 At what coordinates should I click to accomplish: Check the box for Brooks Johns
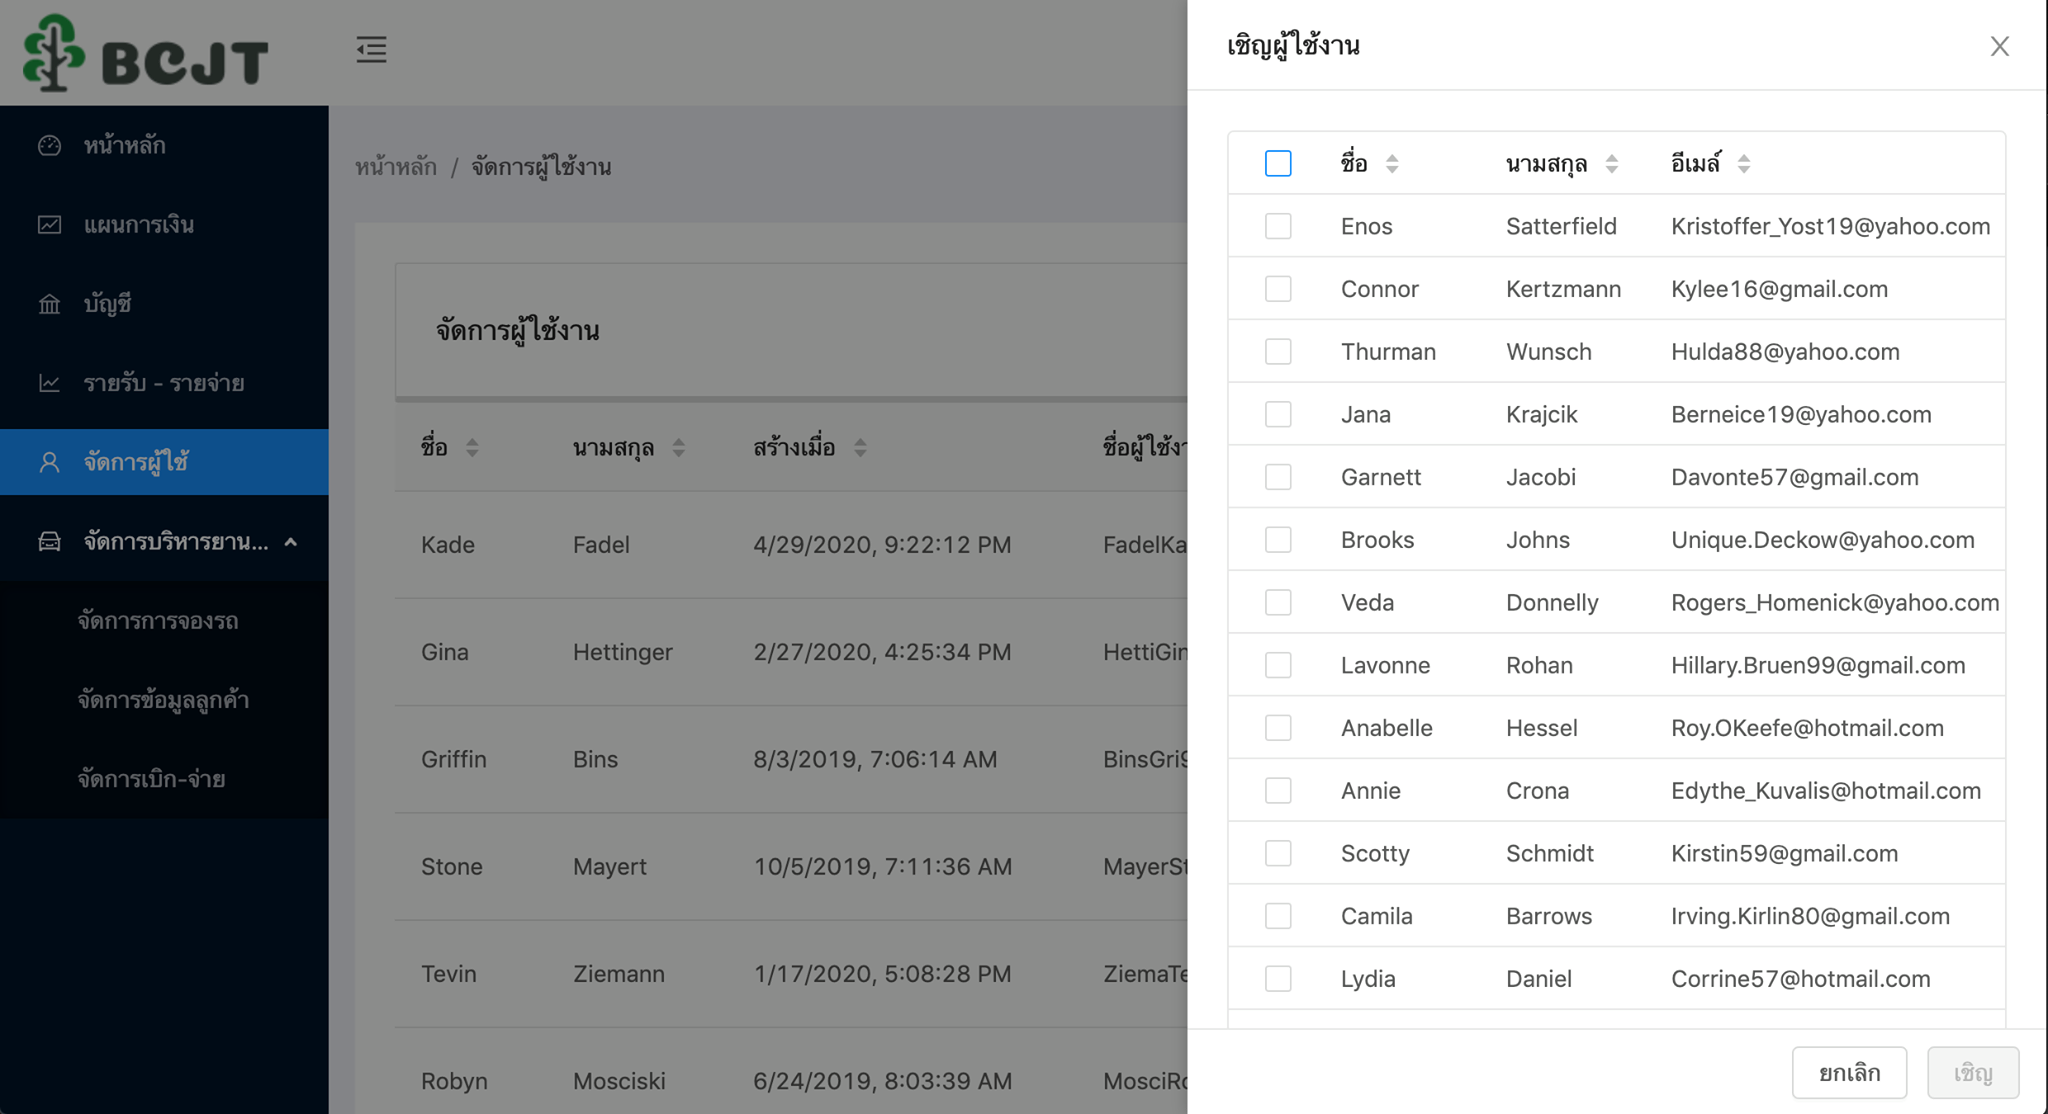pos(1278,540)
